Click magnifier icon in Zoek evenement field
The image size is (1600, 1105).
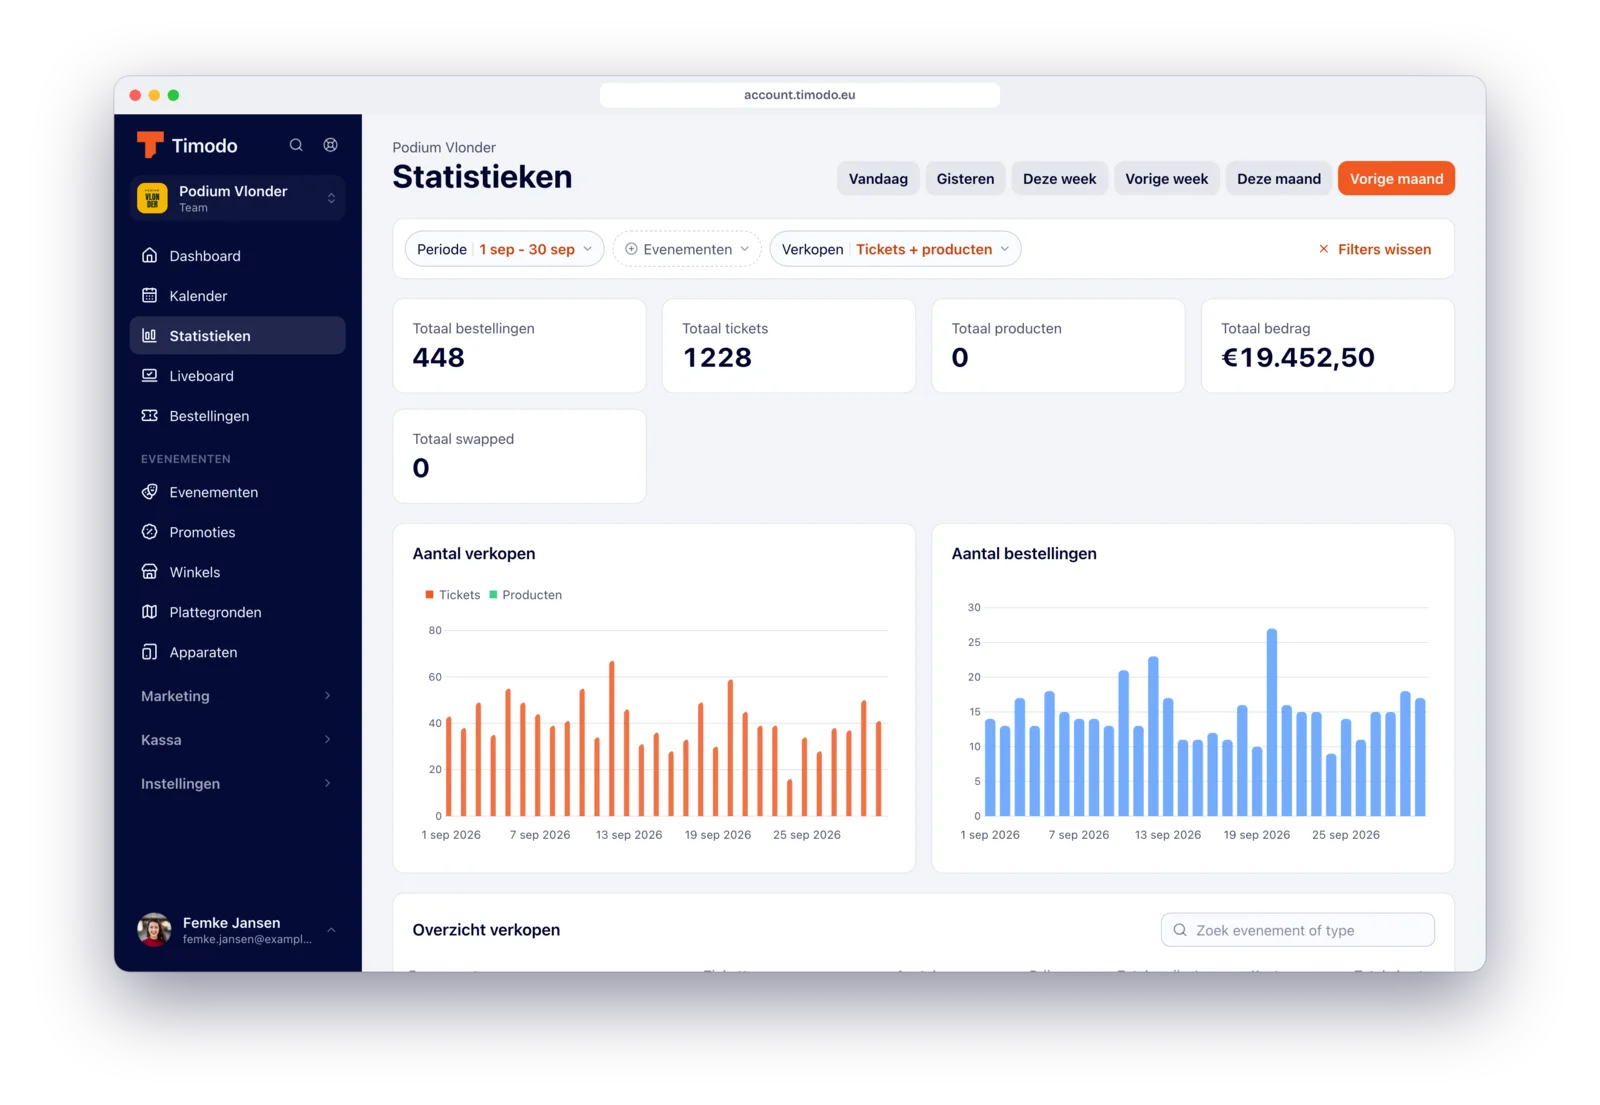tap(1180, 930)
